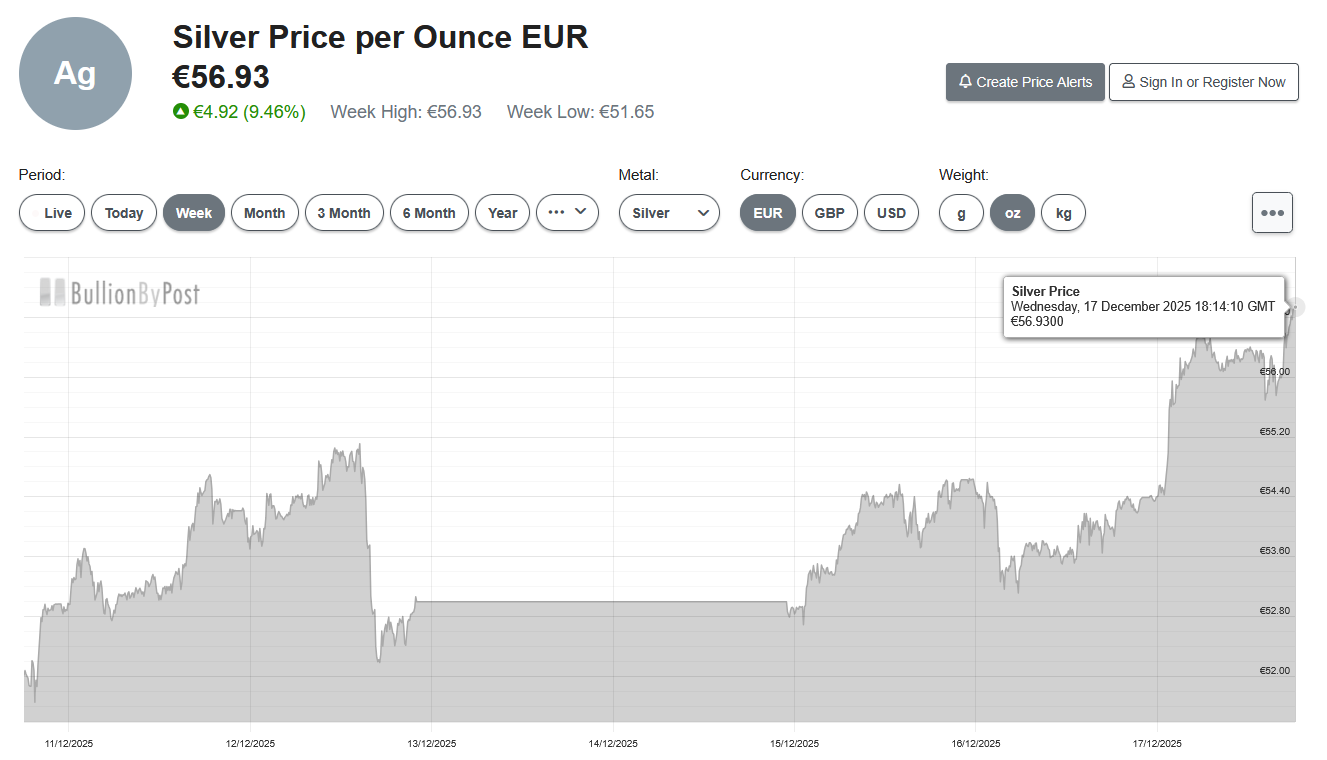
Task: Click the Ag silver element circle icon
Action: coord(76,74)
